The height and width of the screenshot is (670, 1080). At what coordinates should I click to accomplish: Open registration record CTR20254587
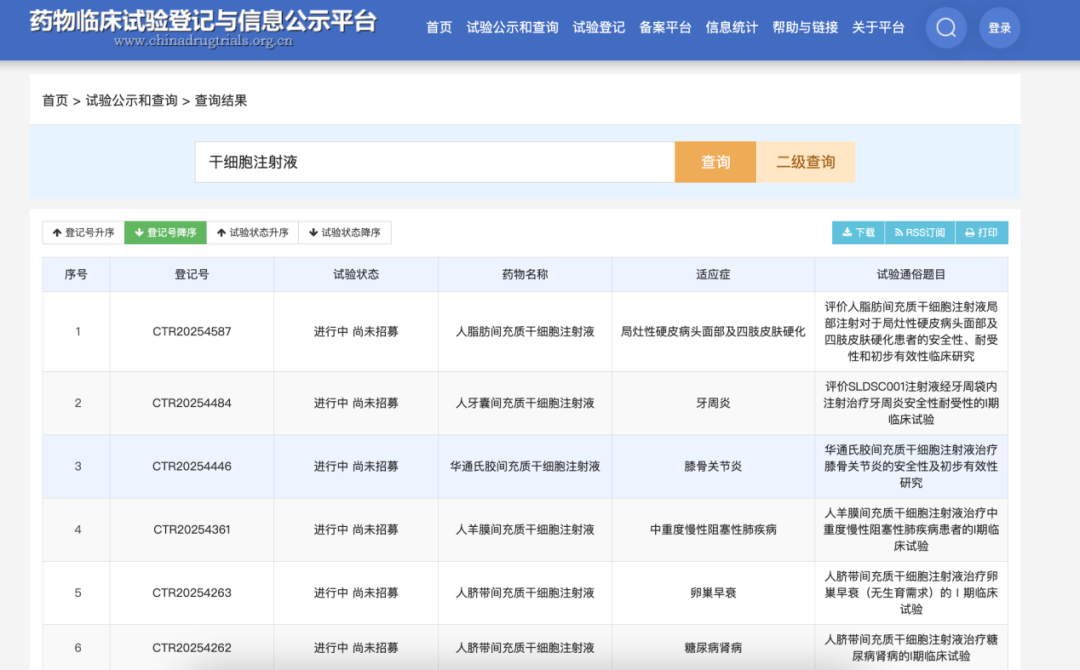[191, 331]
